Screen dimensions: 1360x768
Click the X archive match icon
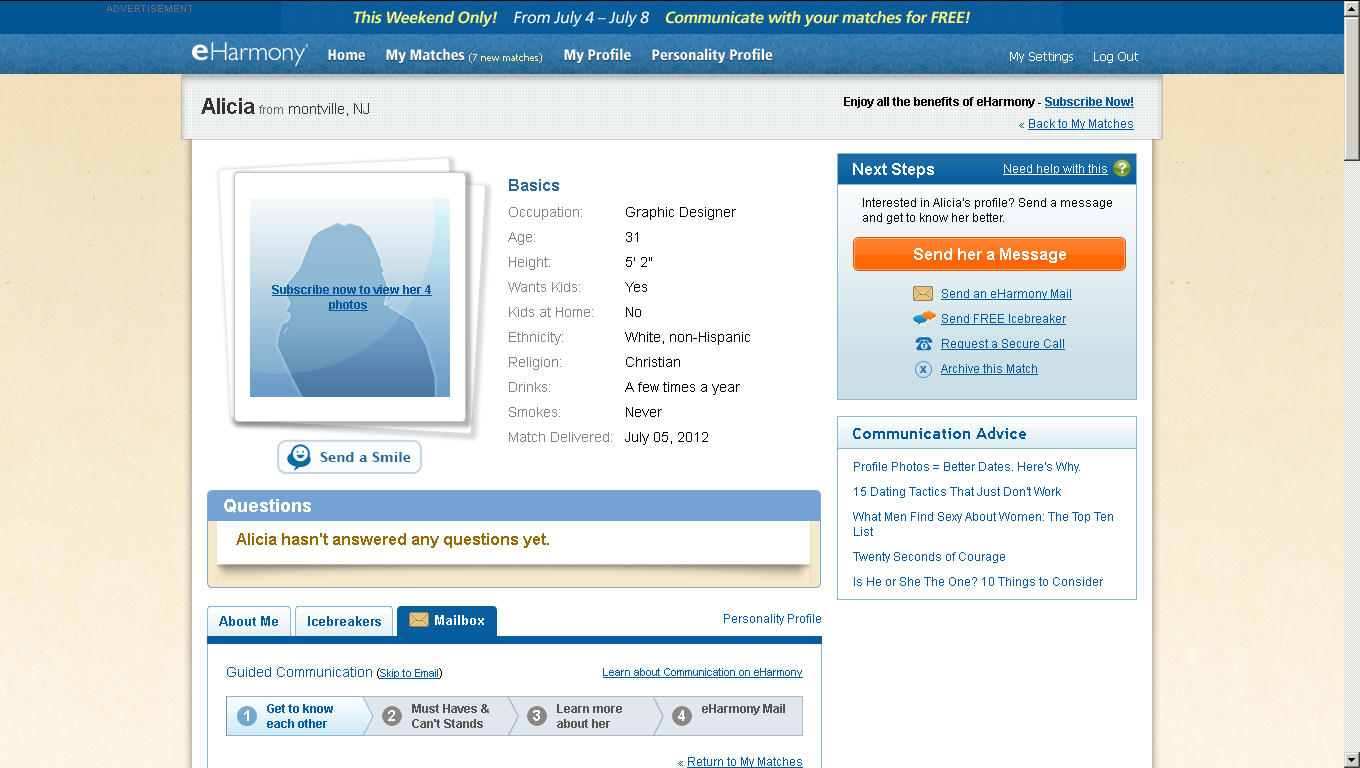coord(924,369)
